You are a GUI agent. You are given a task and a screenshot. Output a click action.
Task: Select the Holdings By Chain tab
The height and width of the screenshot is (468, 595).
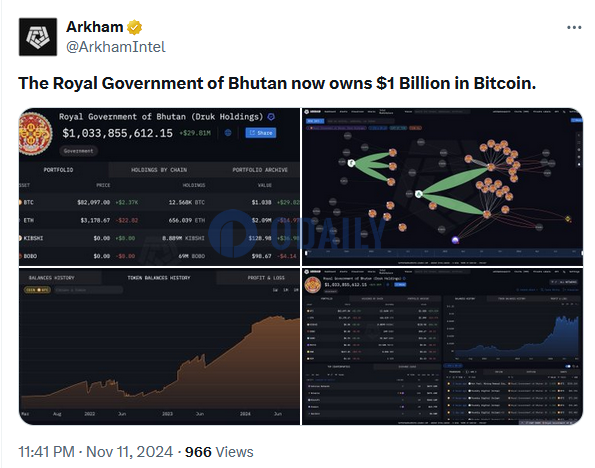point(159,170)
